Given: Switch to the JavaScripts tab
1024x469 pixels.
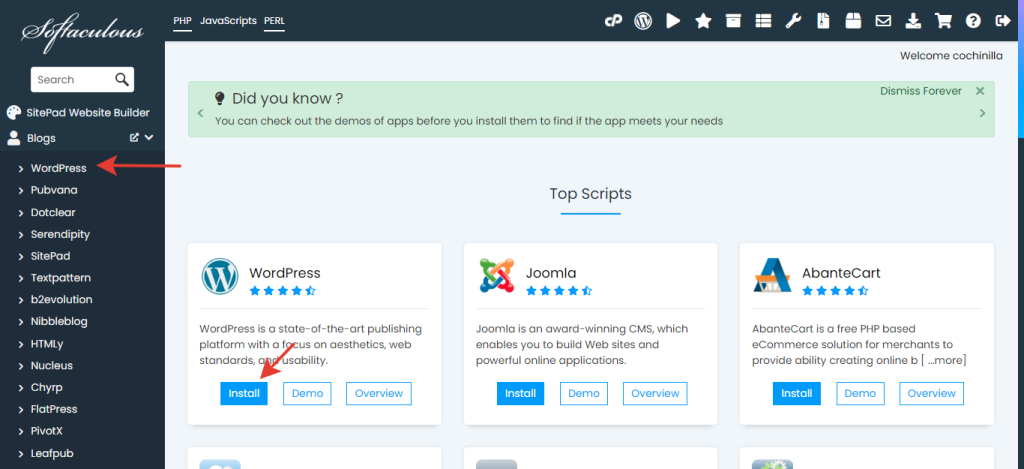Looking at the screenshot, I should (228, 21).
